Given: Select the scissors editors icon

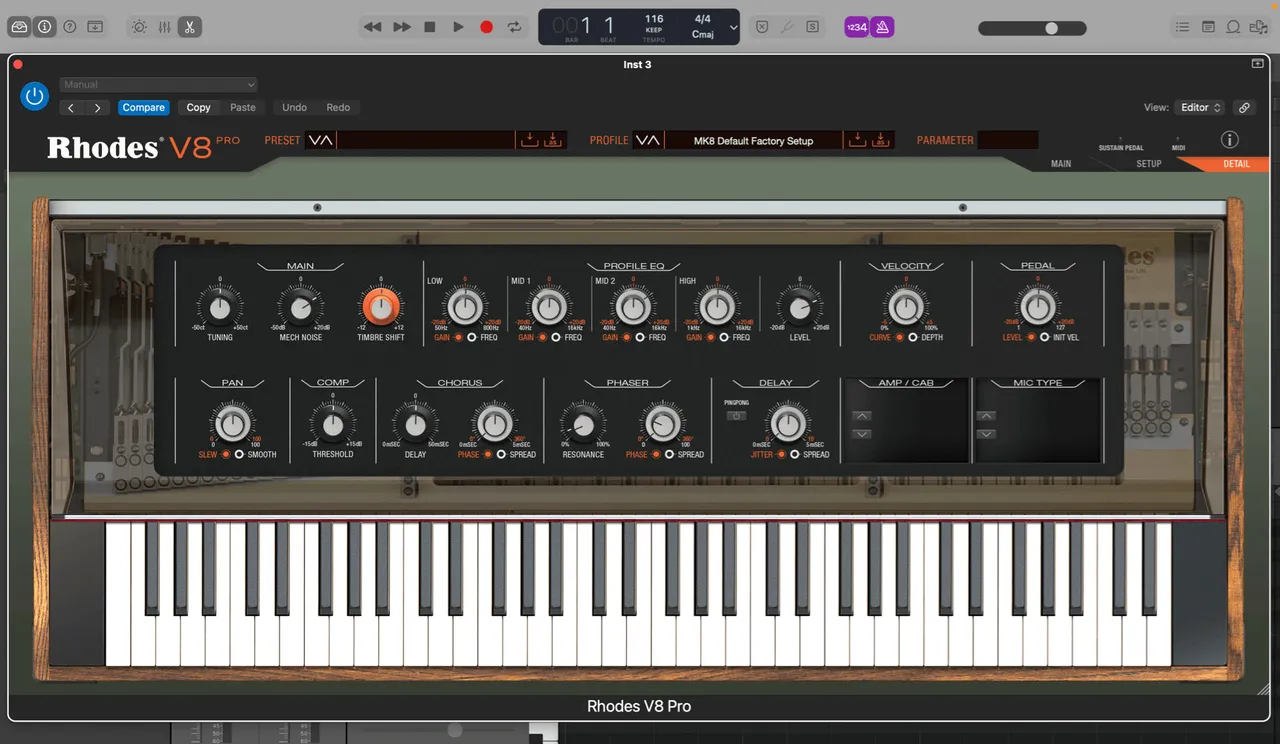Looking at the screenshot, I should [190, 27].
